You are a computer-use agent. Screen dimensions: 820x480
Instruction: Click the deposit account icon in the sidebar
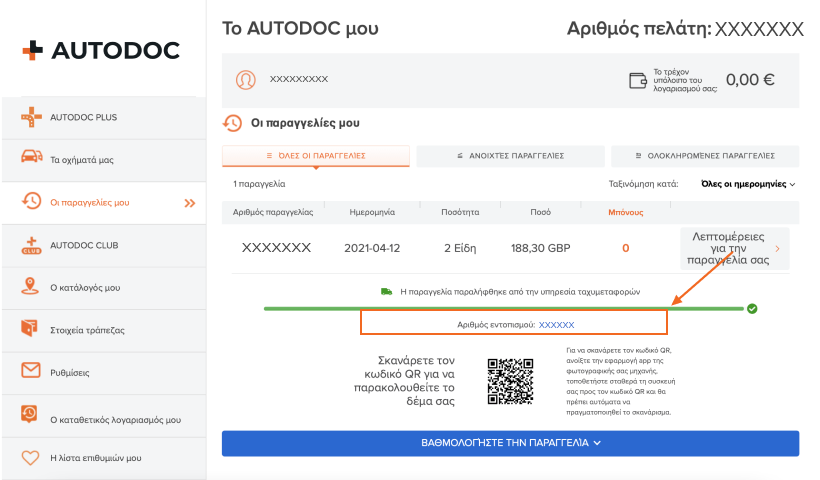[29, 414]
